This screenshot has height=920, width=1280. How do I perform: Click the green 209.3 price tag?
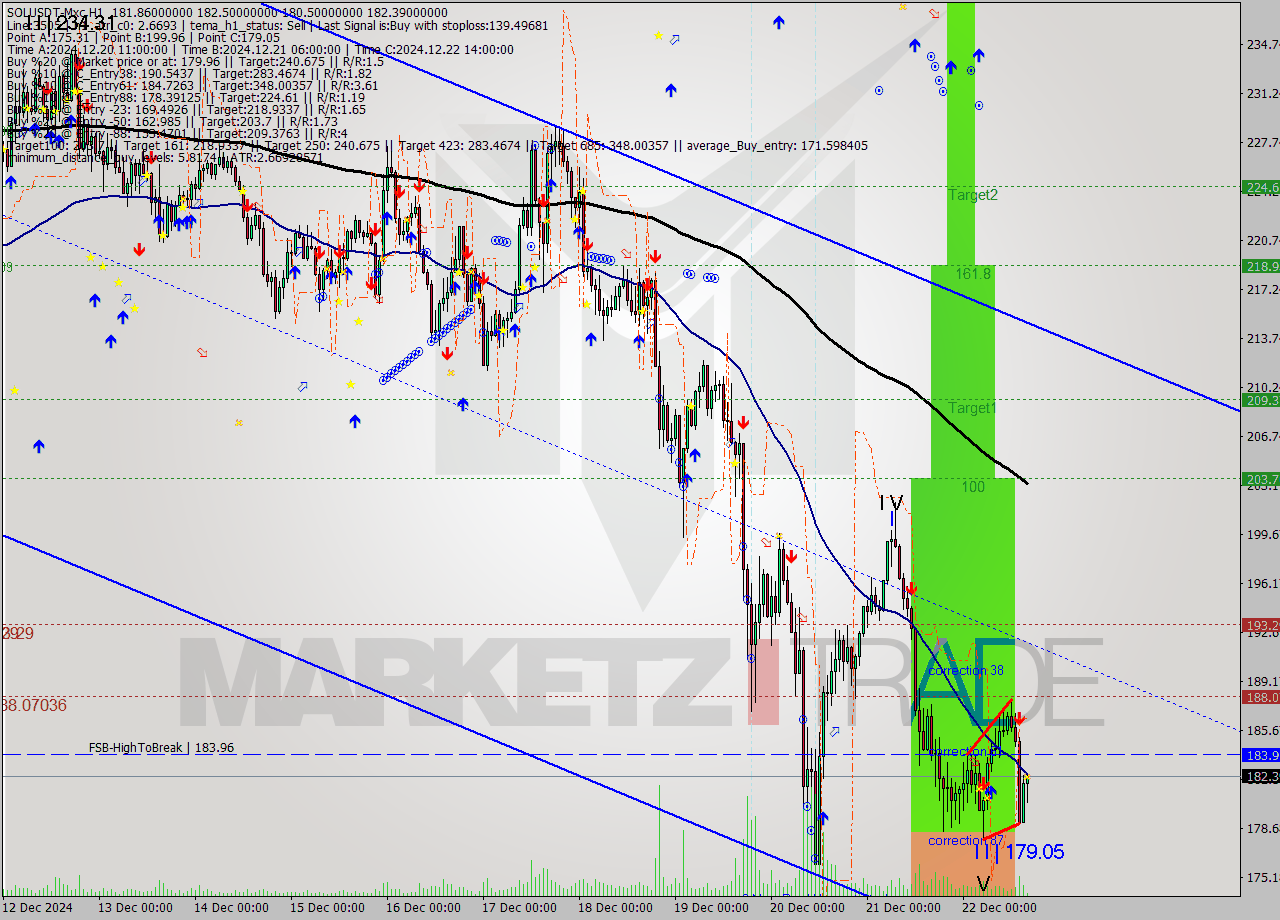(x=1261, y=400)
